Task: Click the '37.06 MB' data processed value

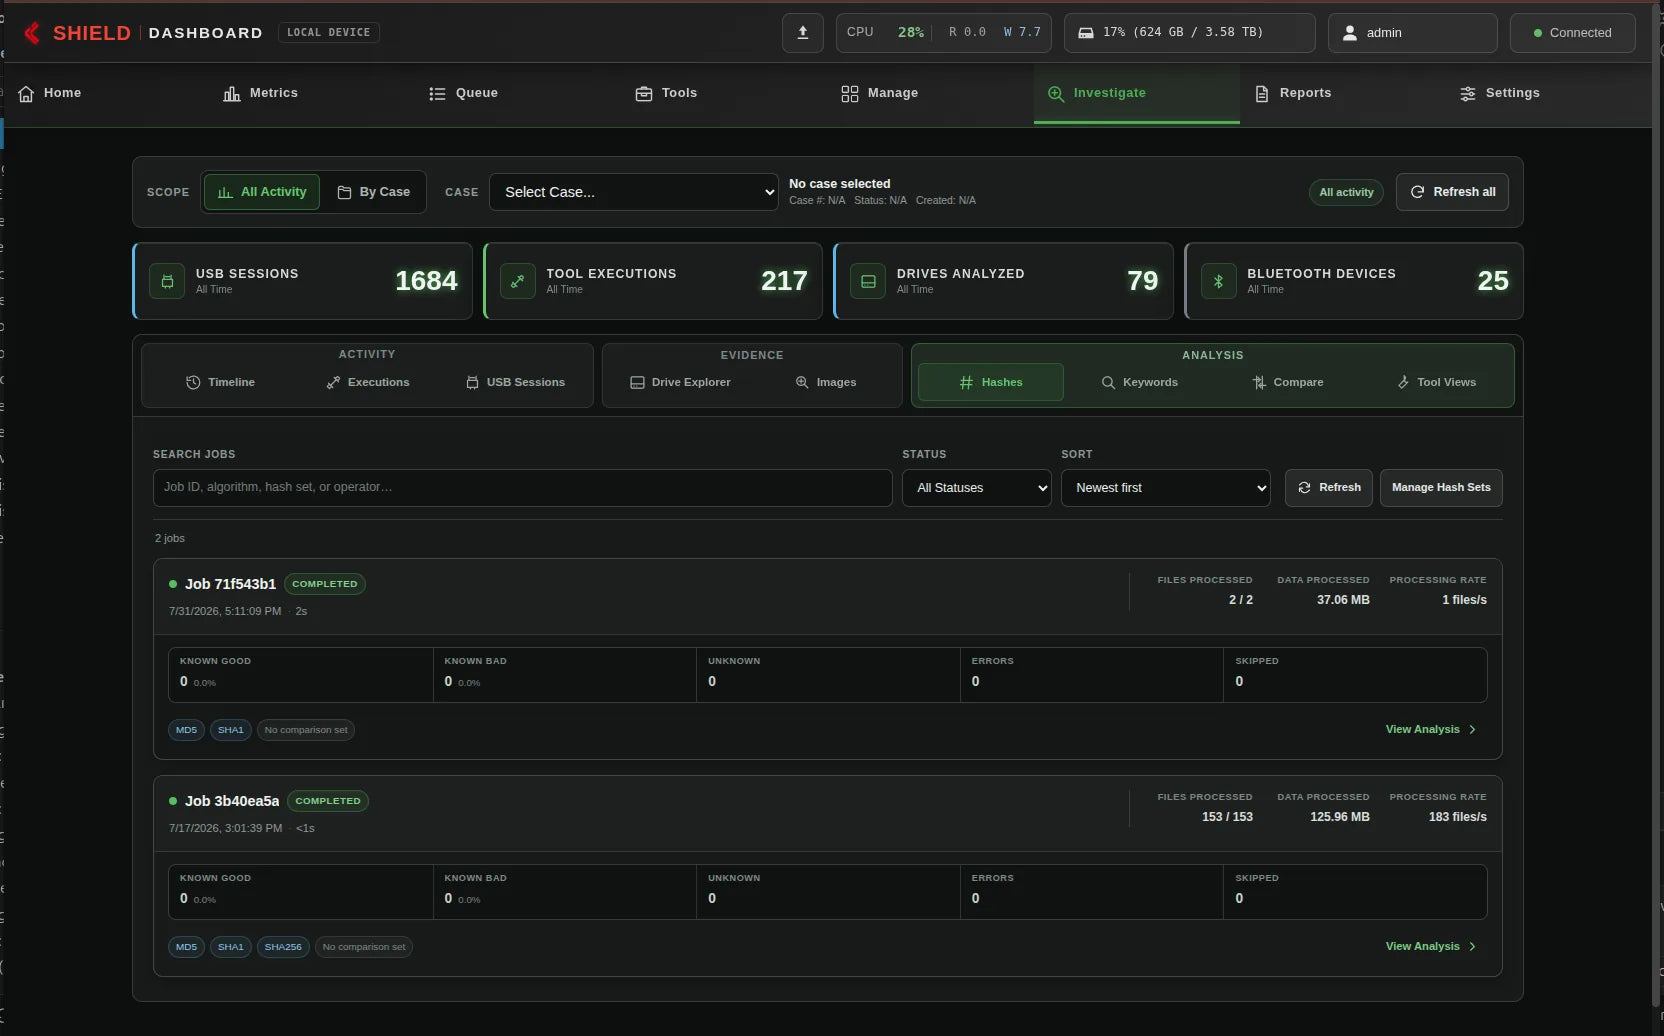Action: point(1343,600)
